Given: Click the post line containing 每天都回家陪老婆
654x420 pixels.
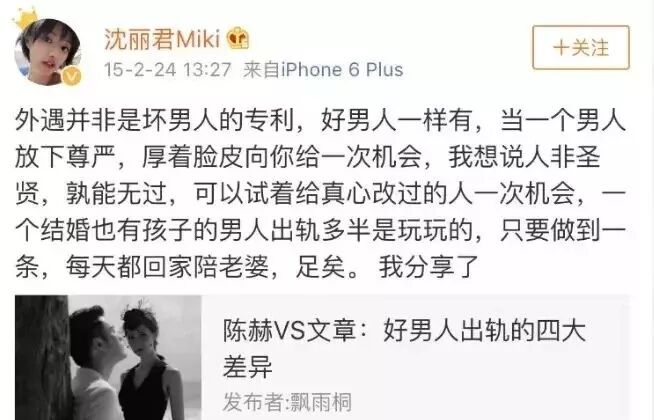Looking at the screenshot, I should click(x=247, y=267).
